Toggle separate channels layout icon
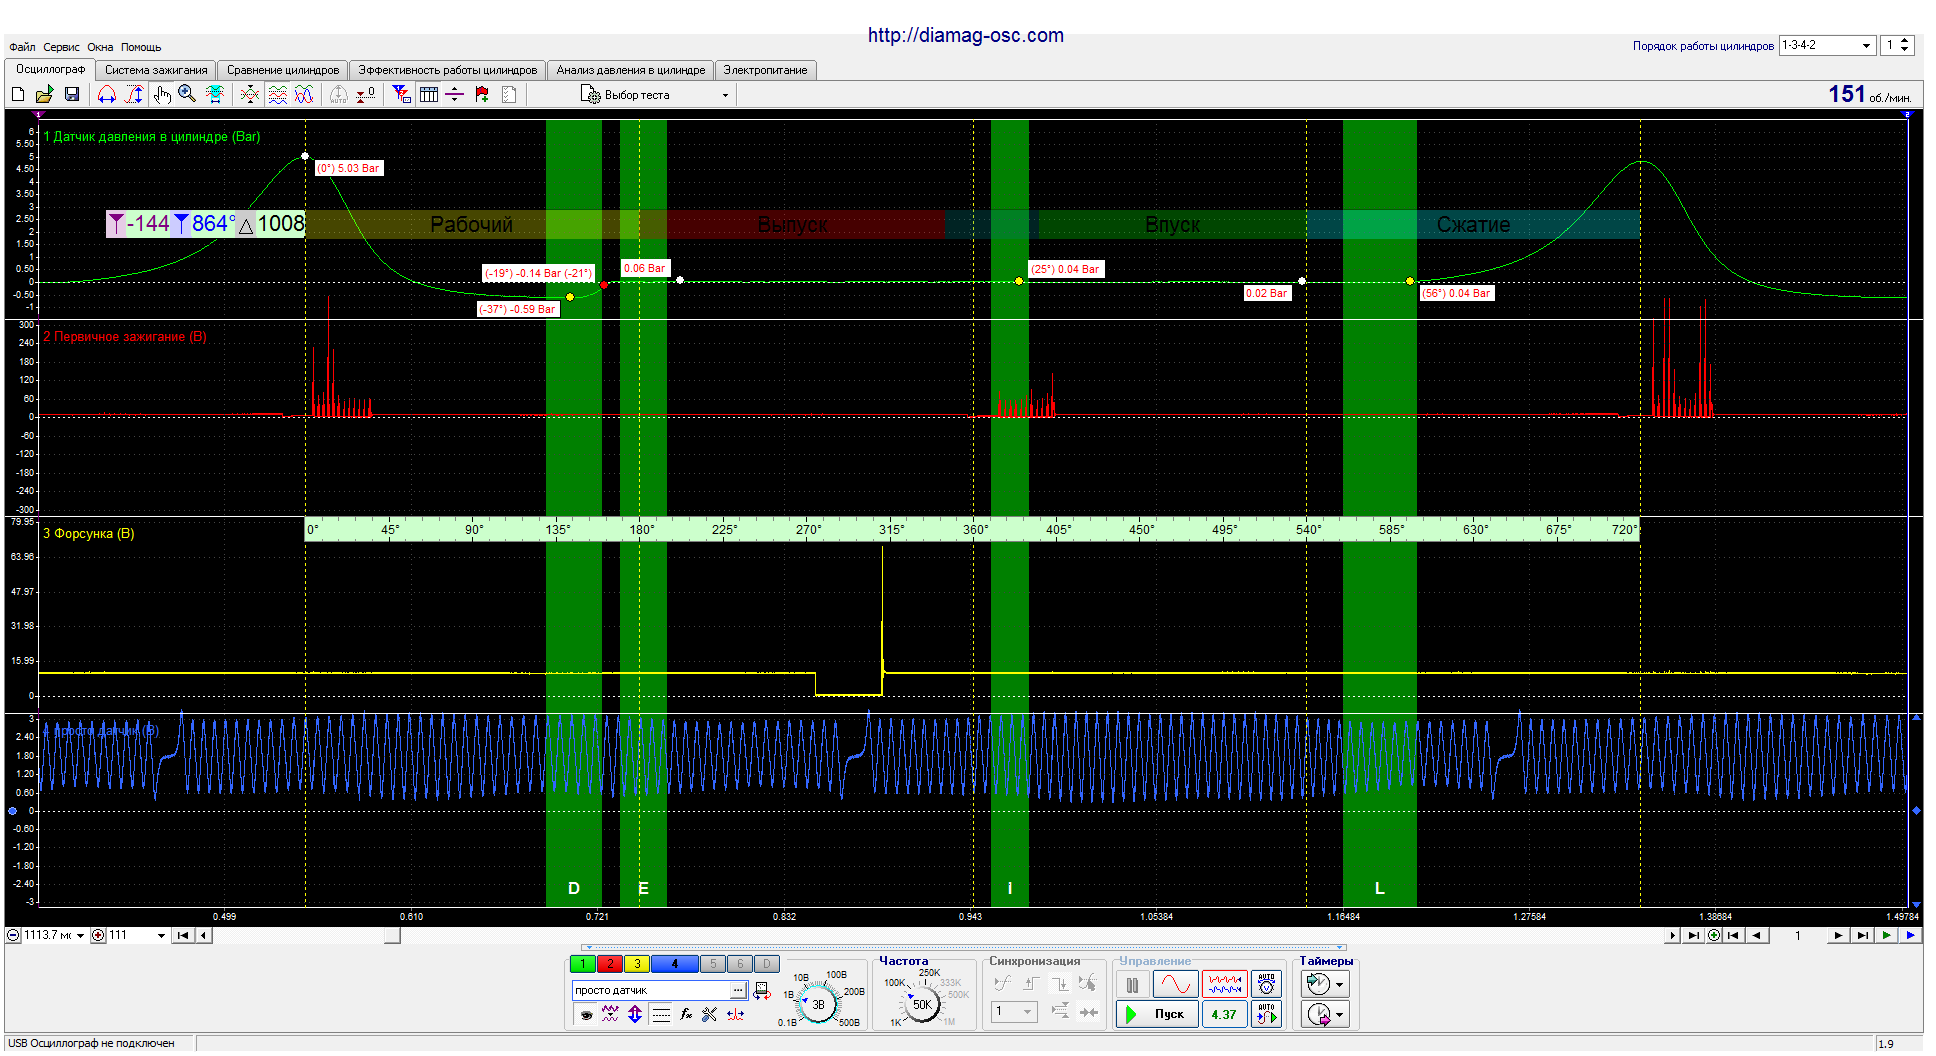This screenshot has width=1936, height=1056. tap(277, 94)
